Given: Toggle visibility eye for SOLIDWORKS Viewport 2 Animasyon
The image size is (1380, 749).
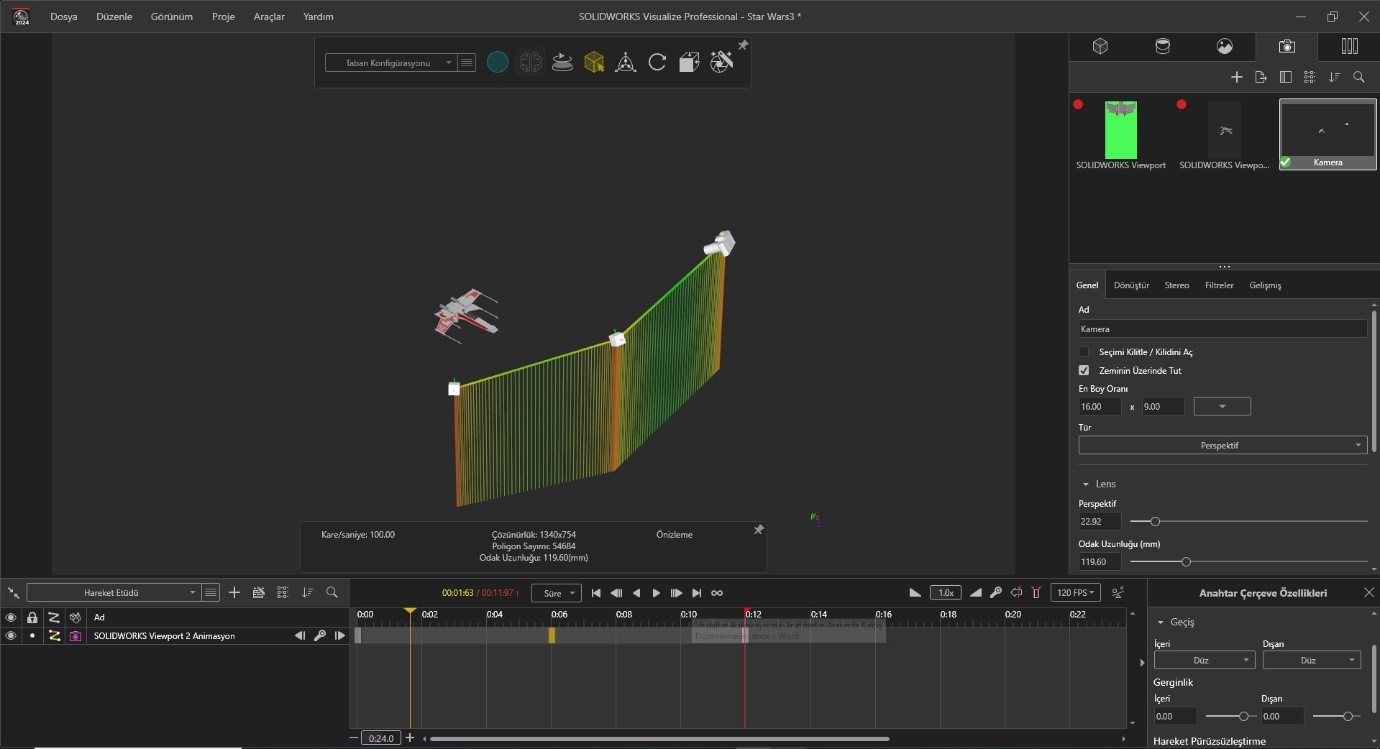Looking at the screenshot, I should pyautogui.click(x=11, y=636).
